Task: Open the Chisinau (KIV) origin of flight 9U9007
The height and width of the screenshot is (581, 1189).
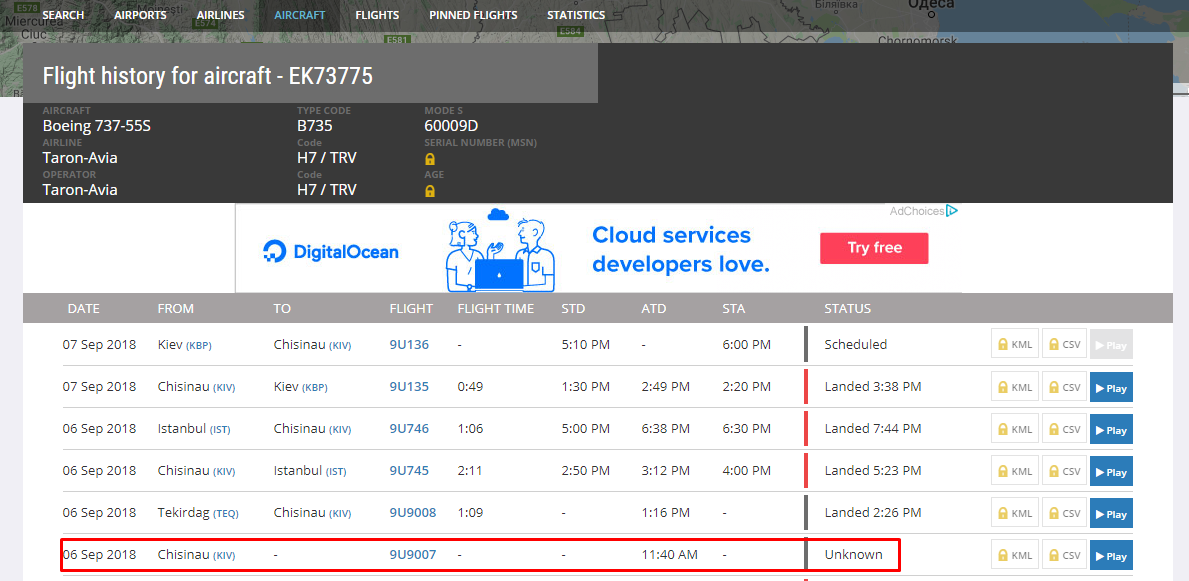Action: pyautogui.click(x=196, y=554)
